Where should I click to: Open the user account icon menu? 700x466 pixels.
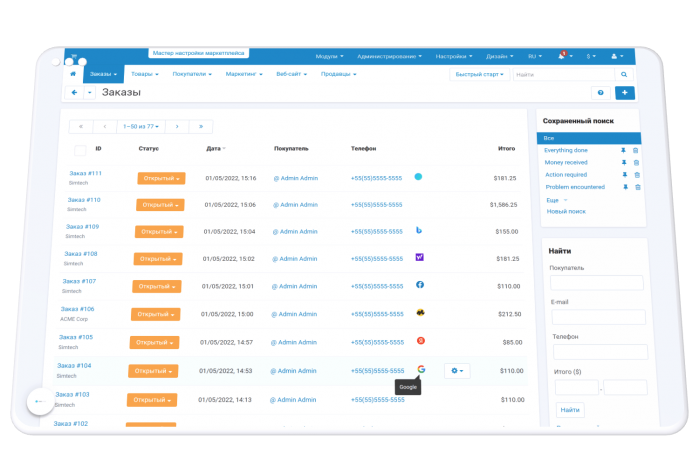[x=614, y=56]
